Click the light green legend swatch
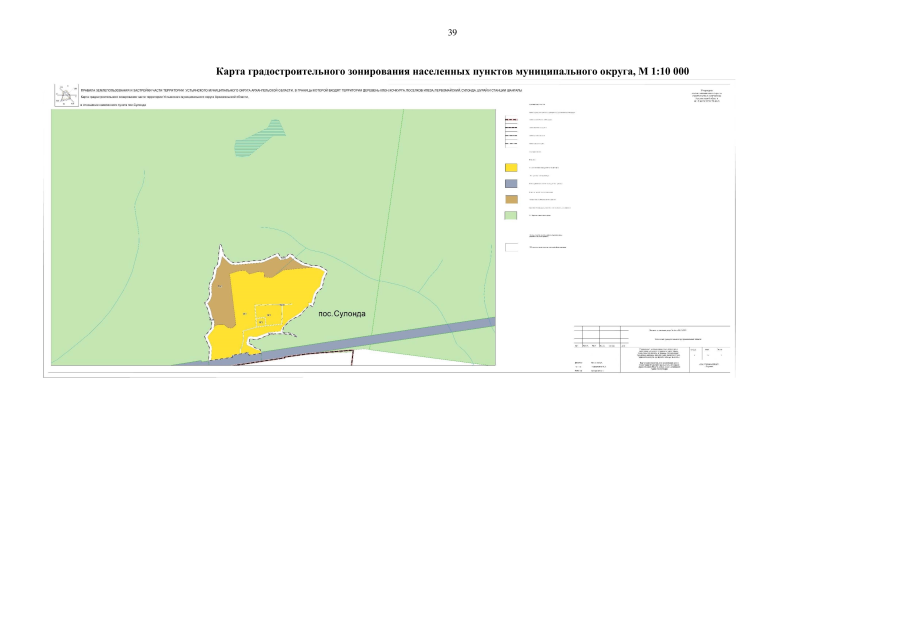 (511, 215)
